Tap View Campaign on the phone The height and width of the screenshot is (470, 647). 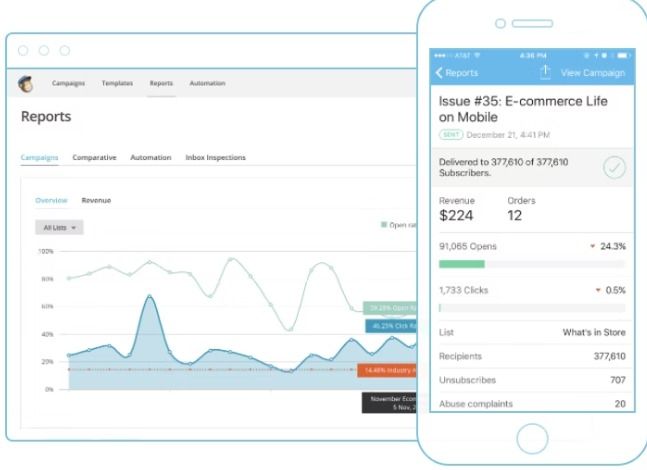pyautogui.click(x=593, y=73)
